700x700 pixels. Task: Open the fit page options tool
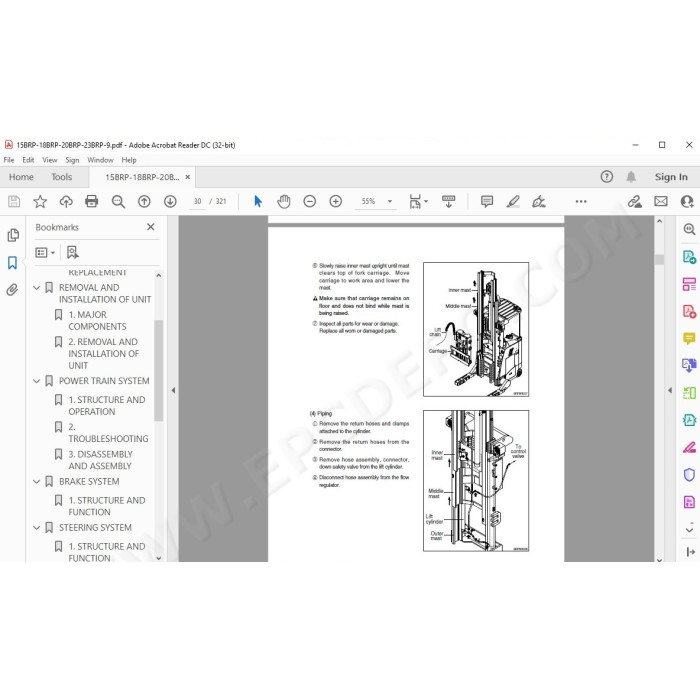coord(418,201)
